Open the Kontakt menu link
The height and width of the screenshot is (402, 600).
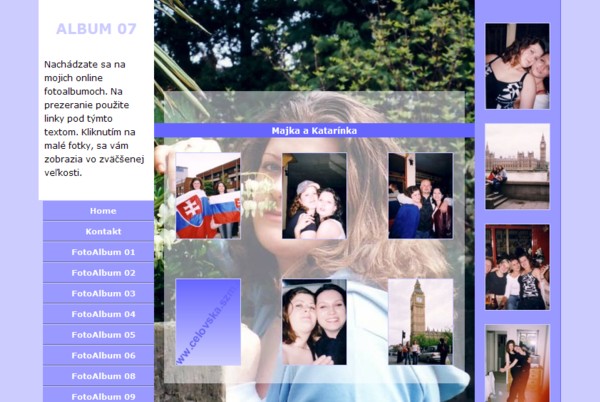point(98,231)
